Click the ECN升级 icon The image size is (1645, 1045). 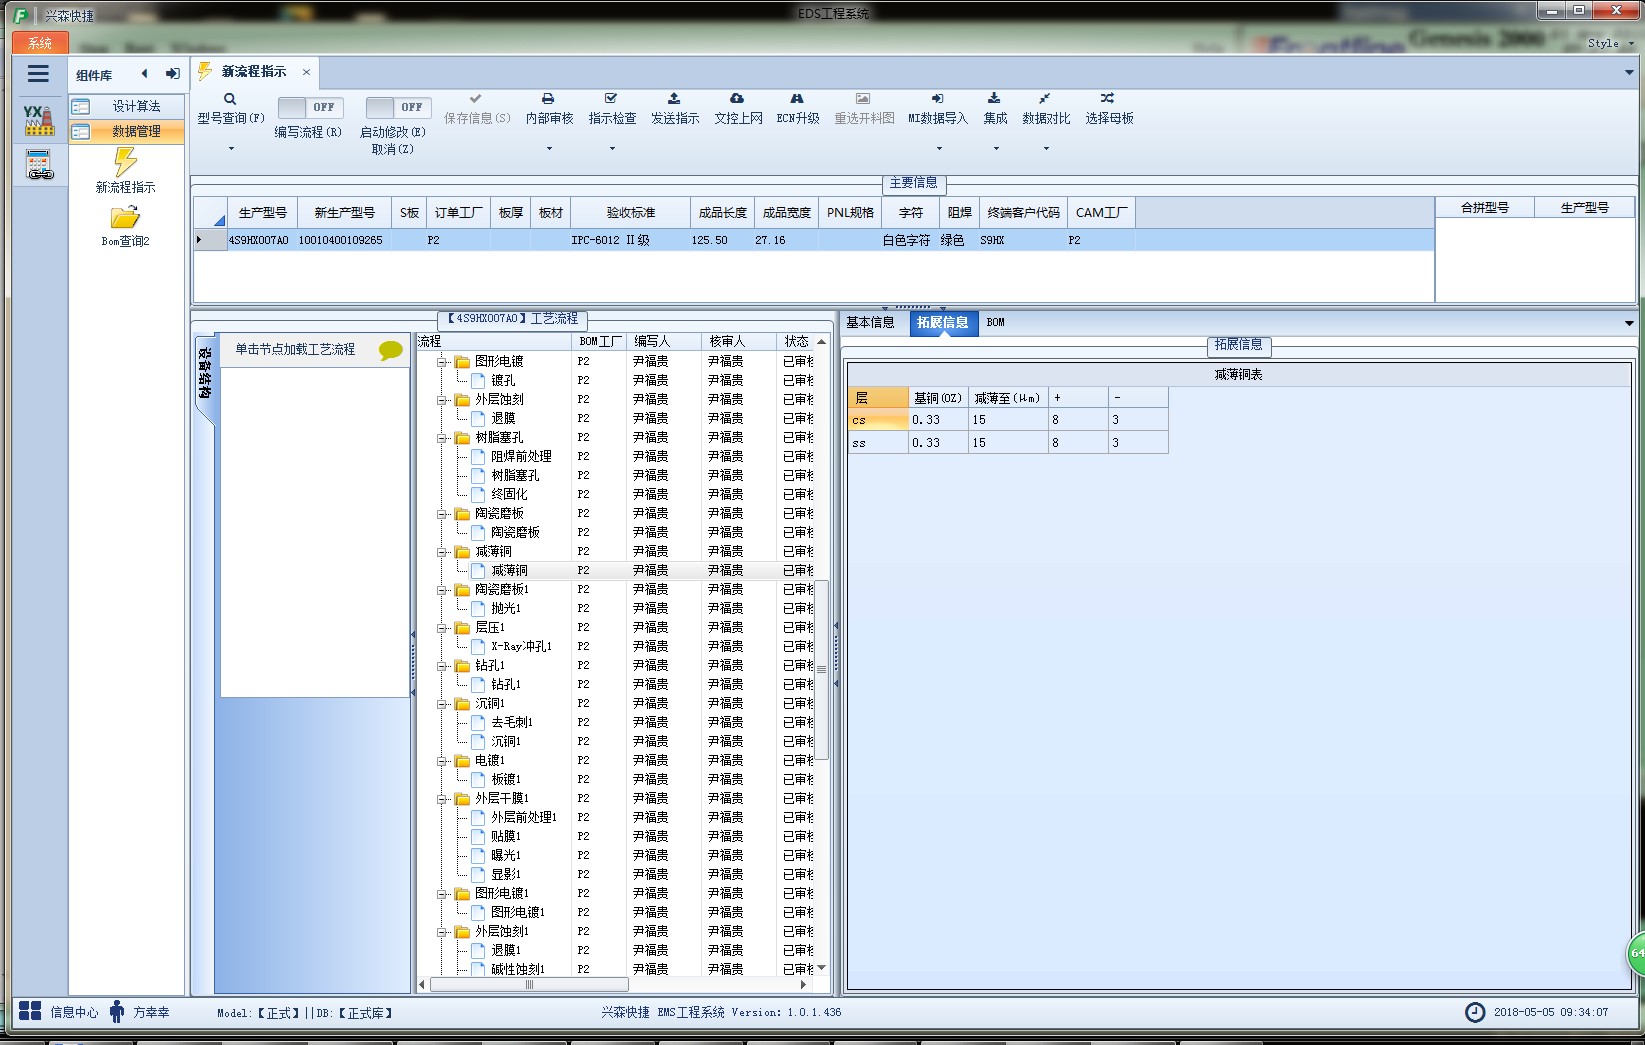[797, 99]
